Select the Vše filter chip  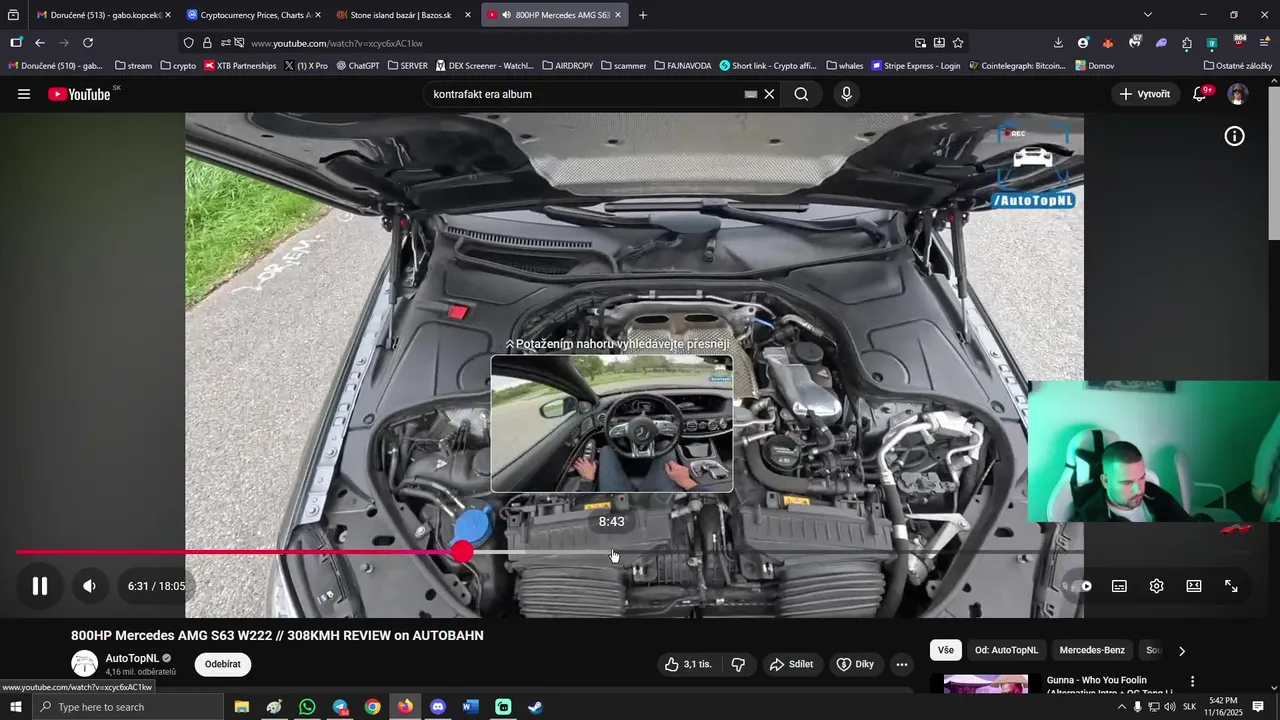pos(946,650)
